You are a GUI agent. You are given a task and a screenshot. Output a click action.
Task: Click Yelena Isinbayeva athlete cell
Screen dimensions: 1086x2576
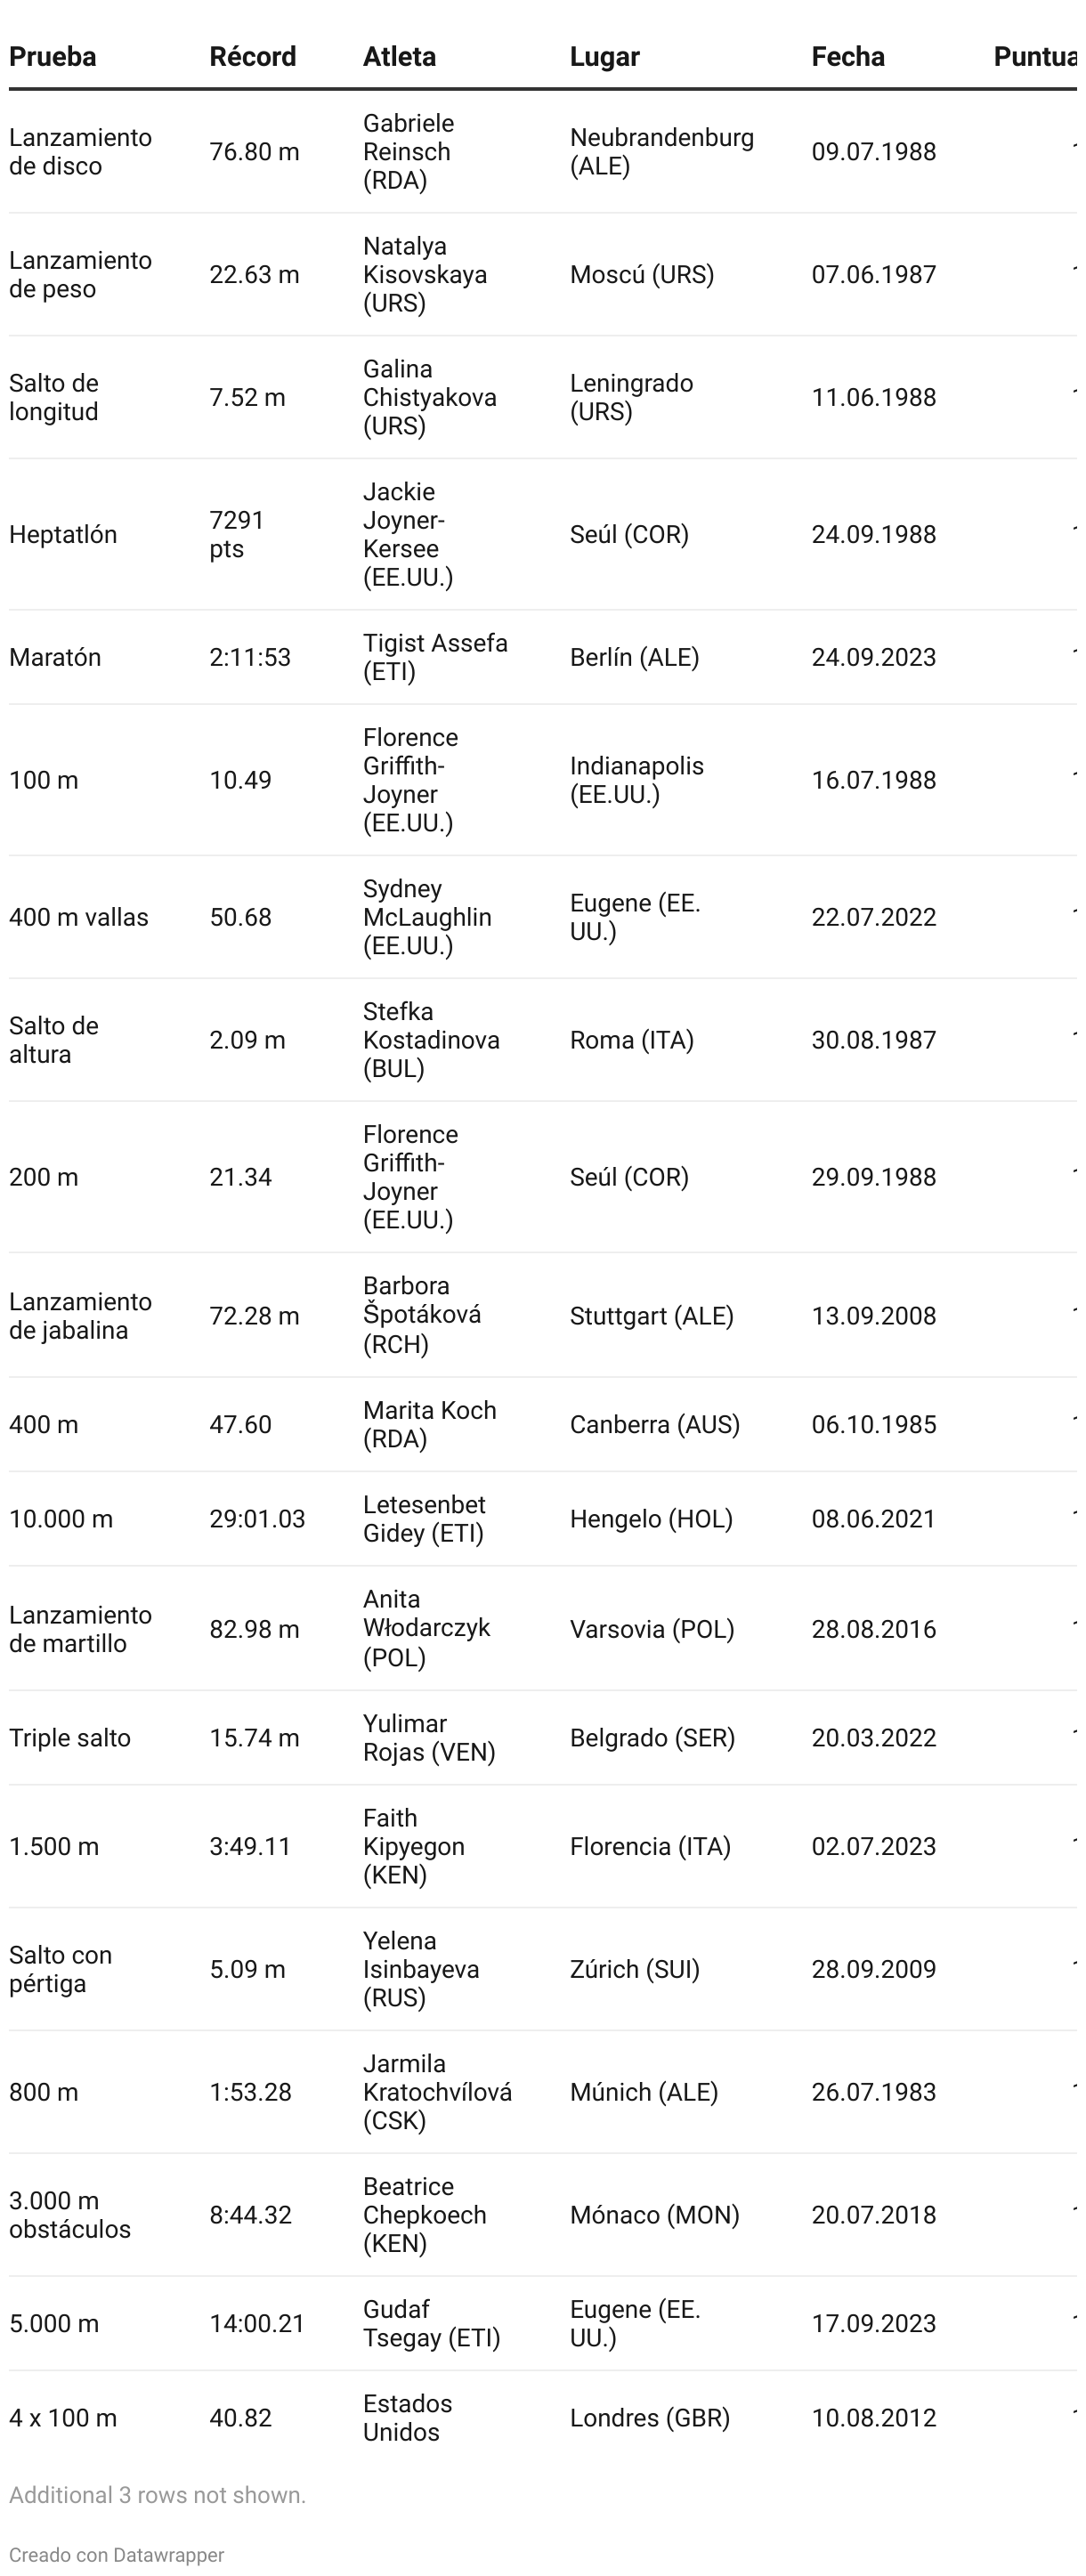click(x=421, y=1969)
